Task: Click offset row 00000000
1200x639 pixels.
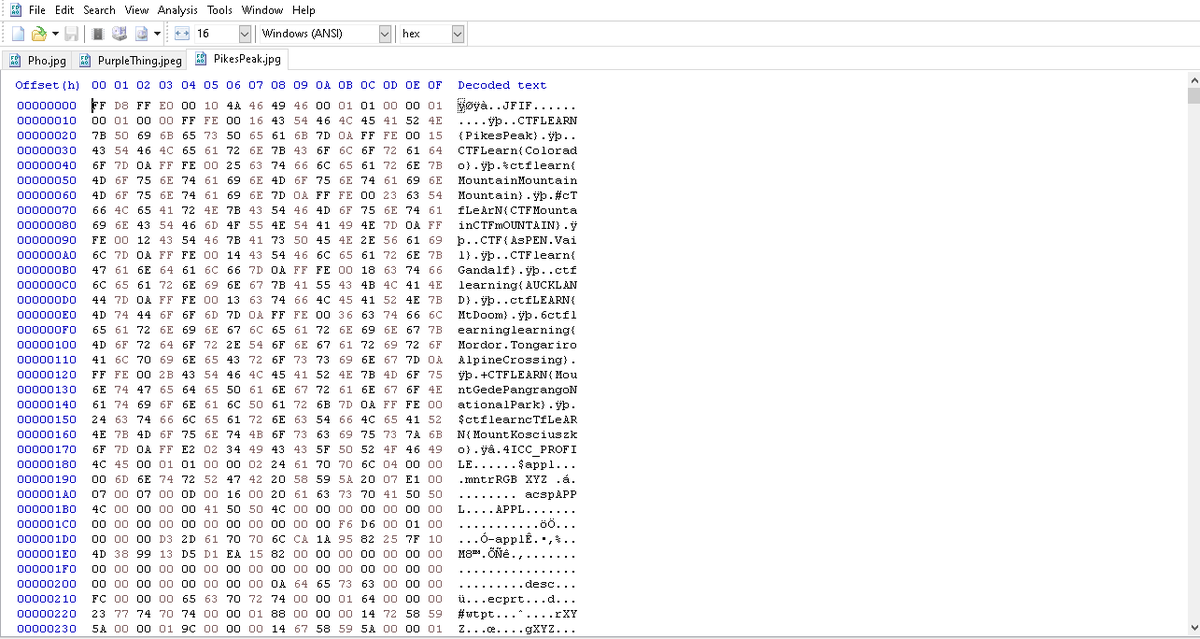Action: click(x=46, y=105)
